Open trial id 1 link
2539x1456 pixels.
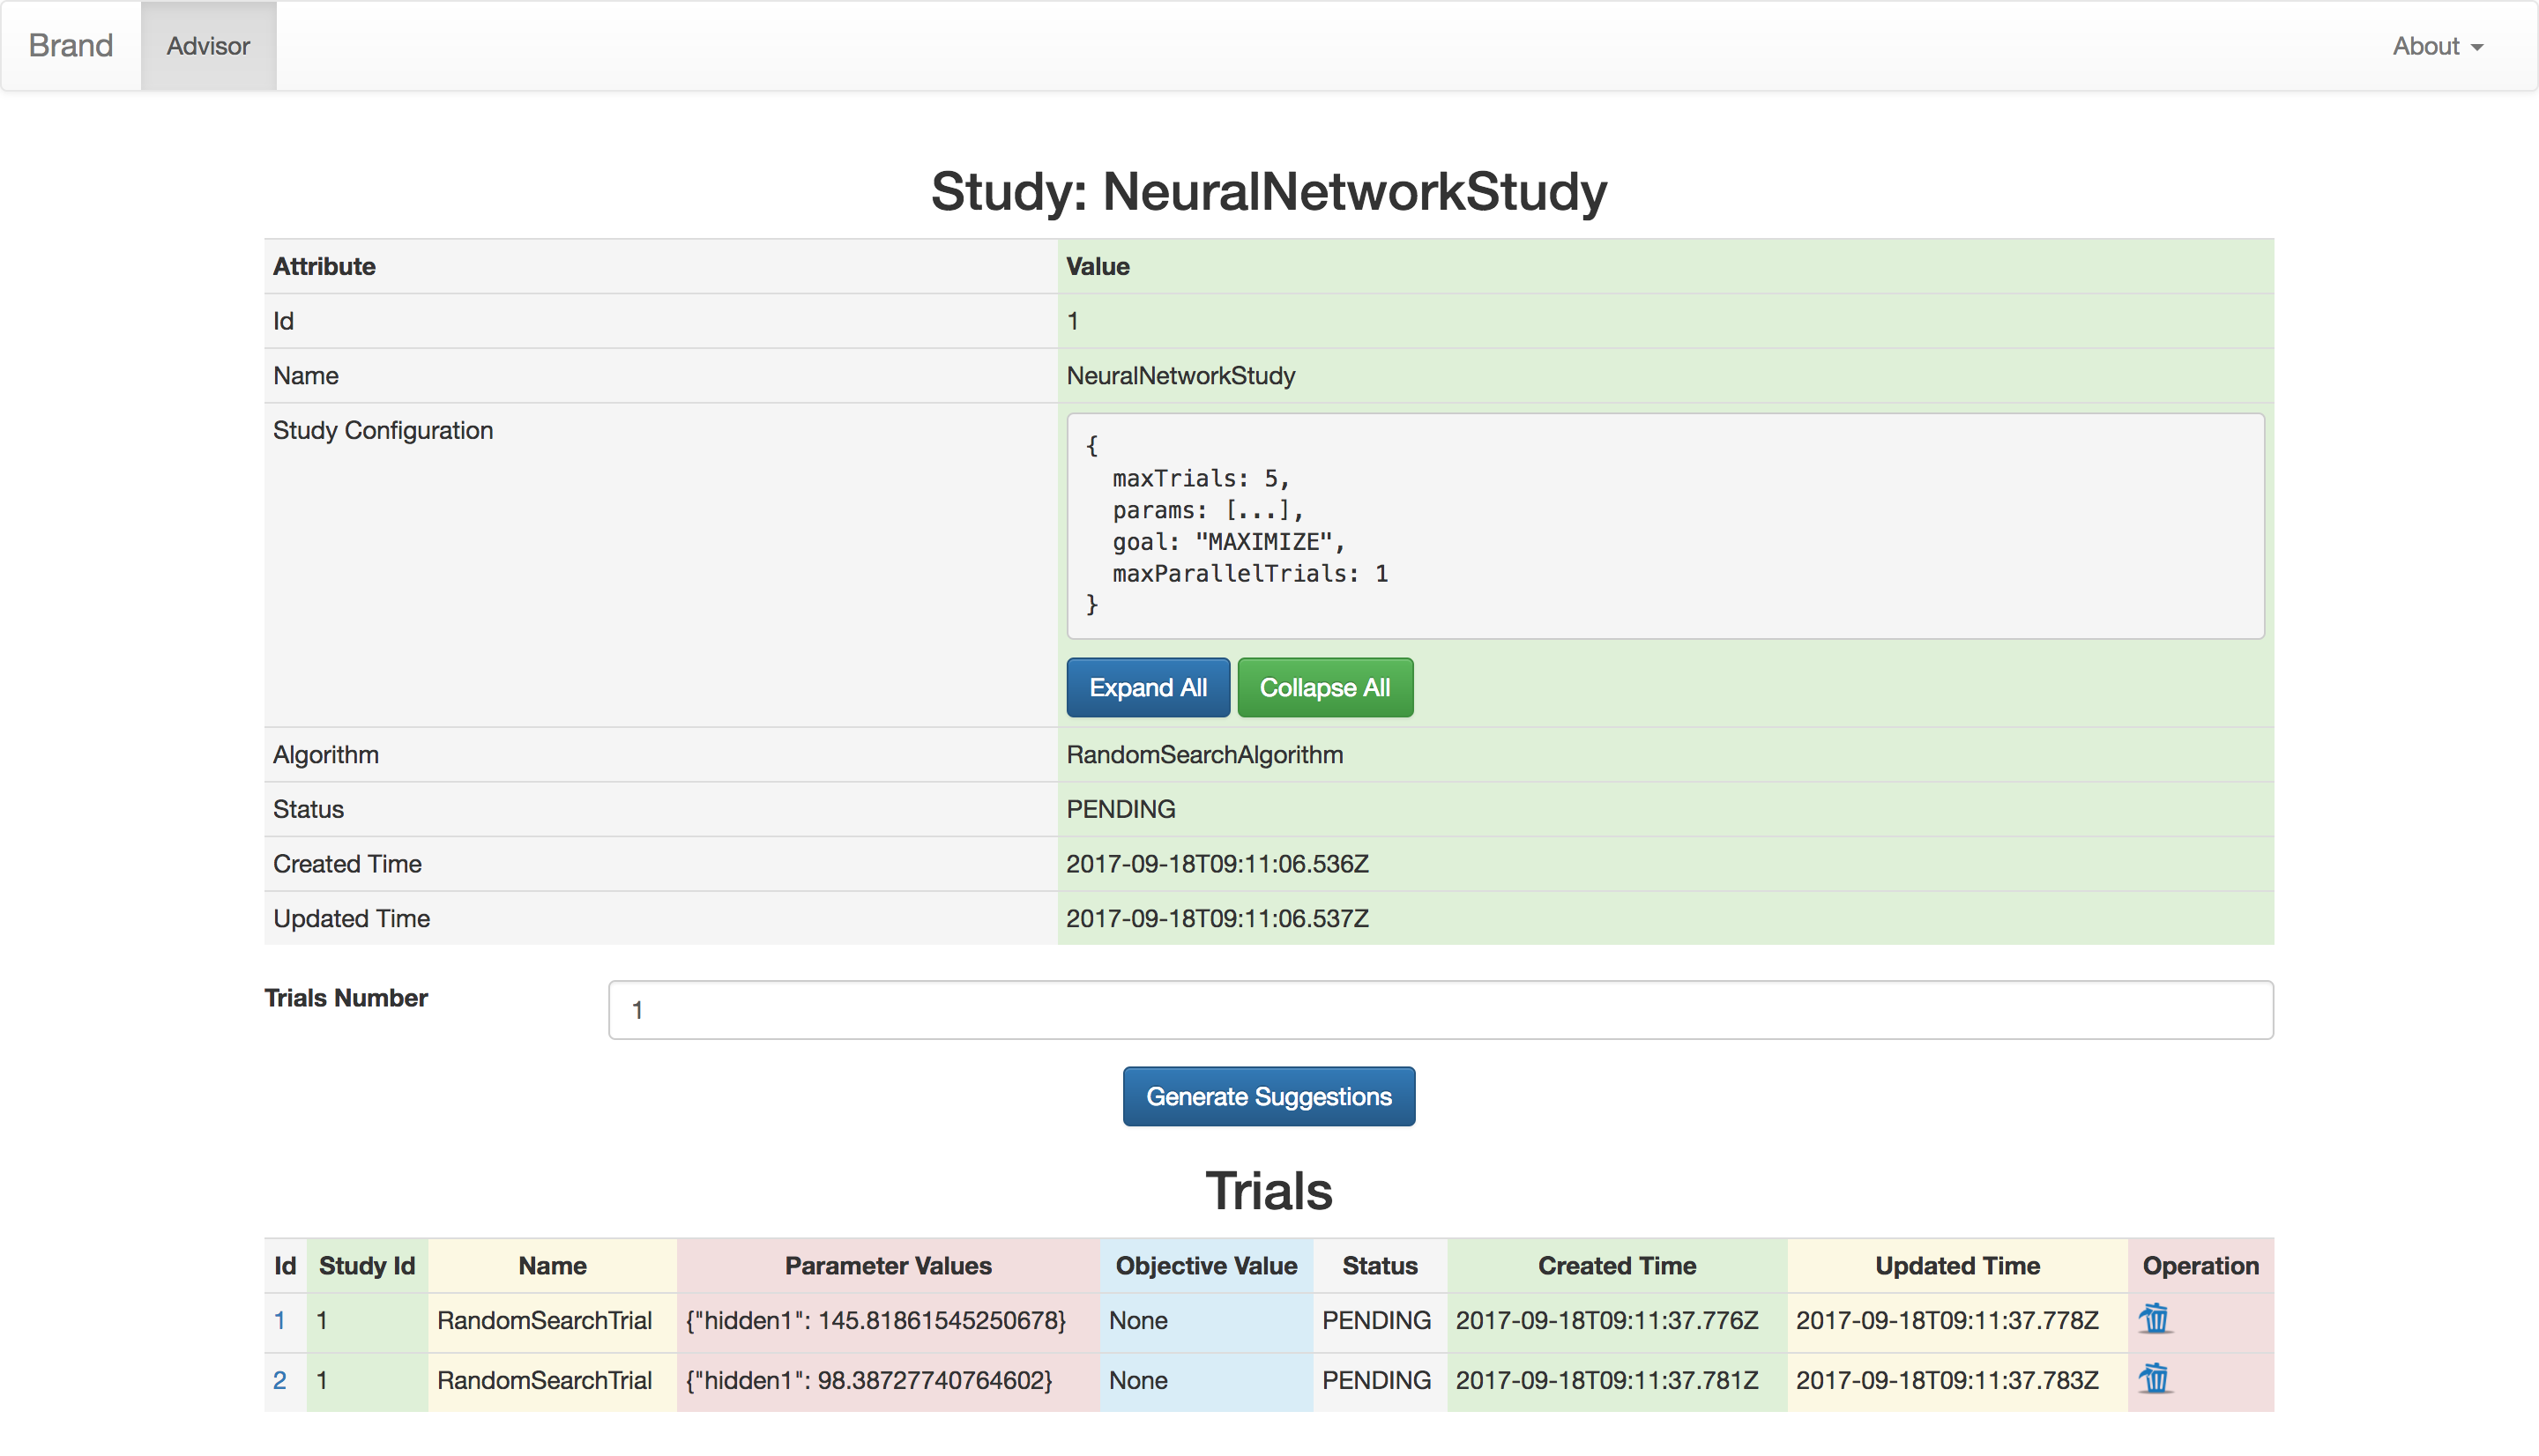coord(280,1320)
